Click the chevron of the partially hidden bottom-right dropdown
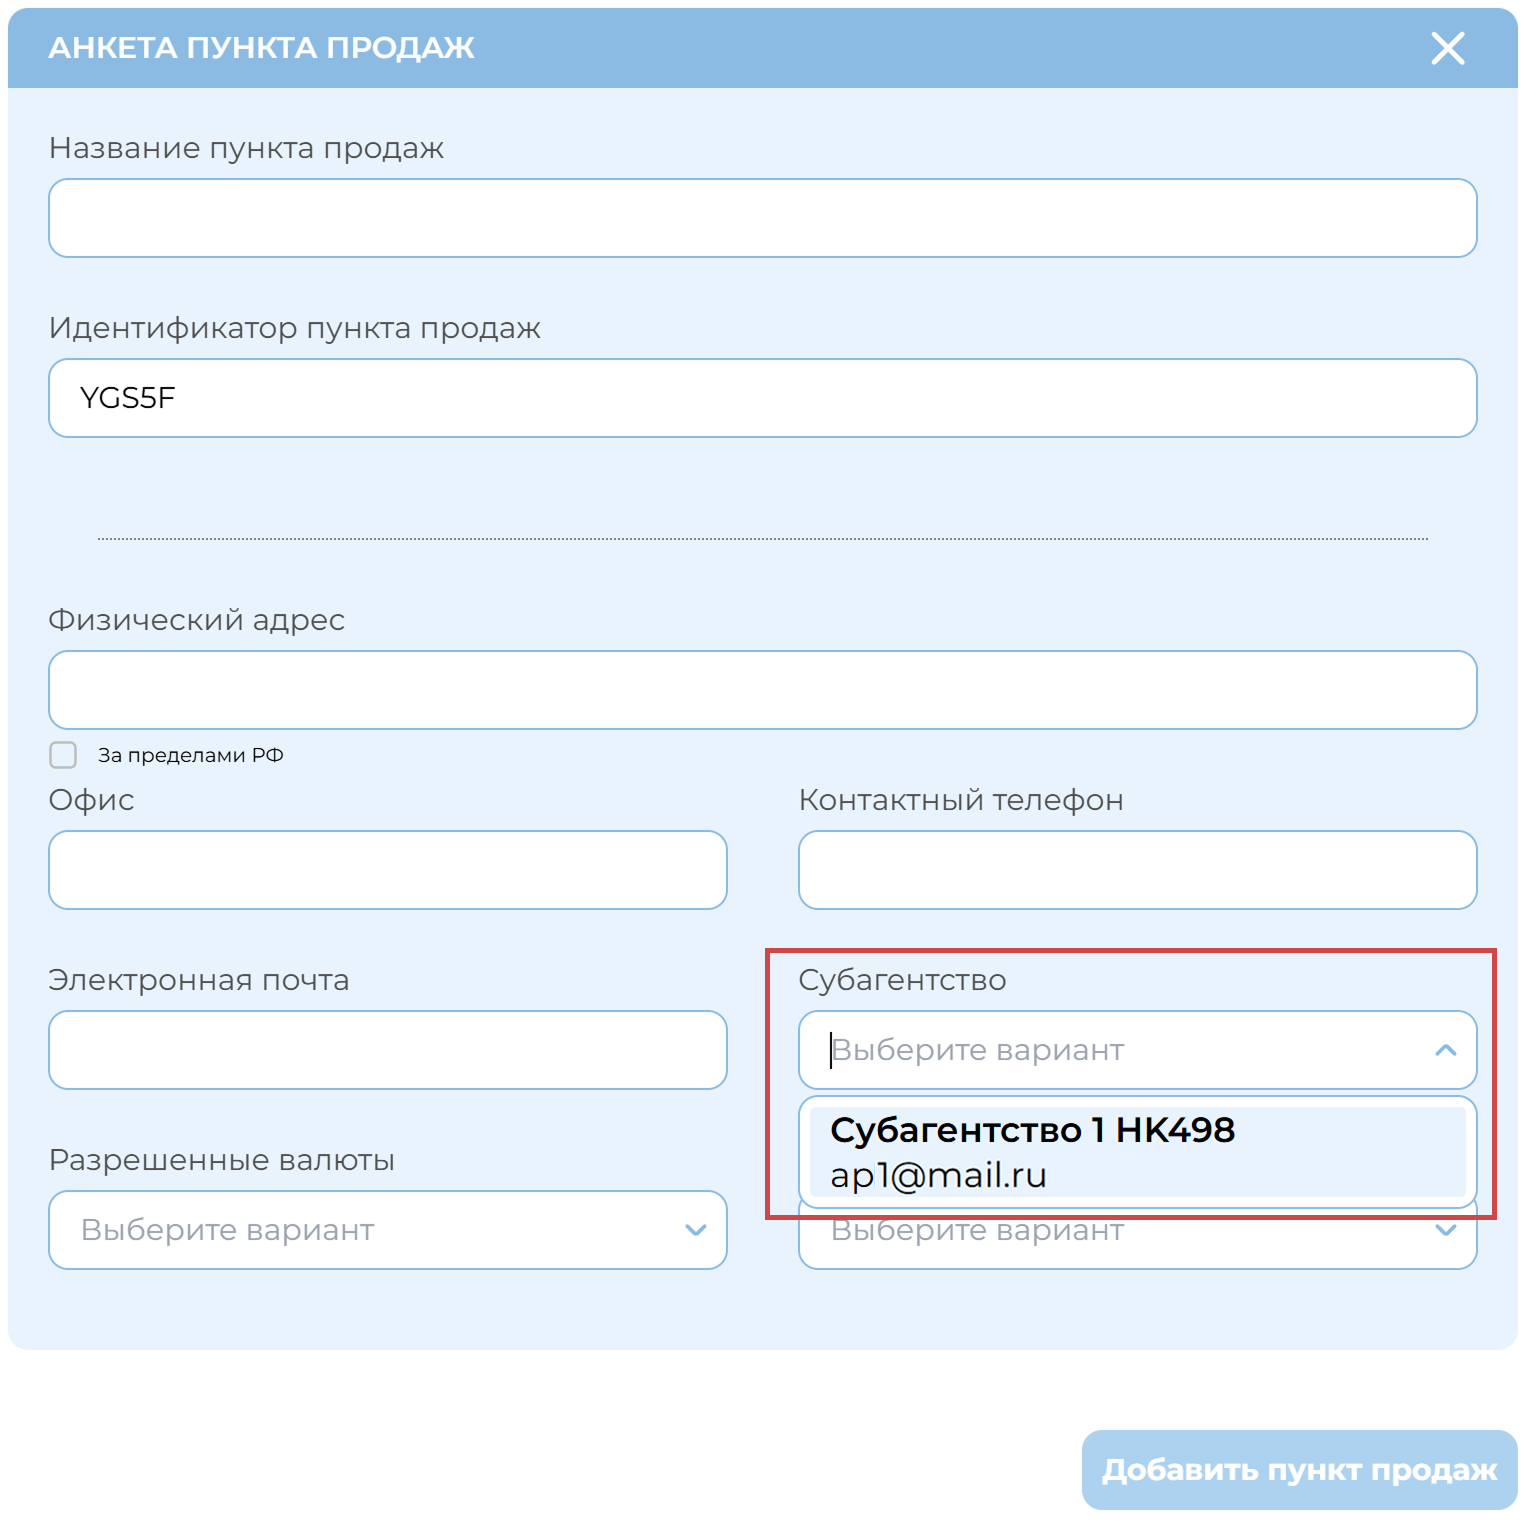The width and height of the screenshot is (1530, 1520). [1445, 1231]
